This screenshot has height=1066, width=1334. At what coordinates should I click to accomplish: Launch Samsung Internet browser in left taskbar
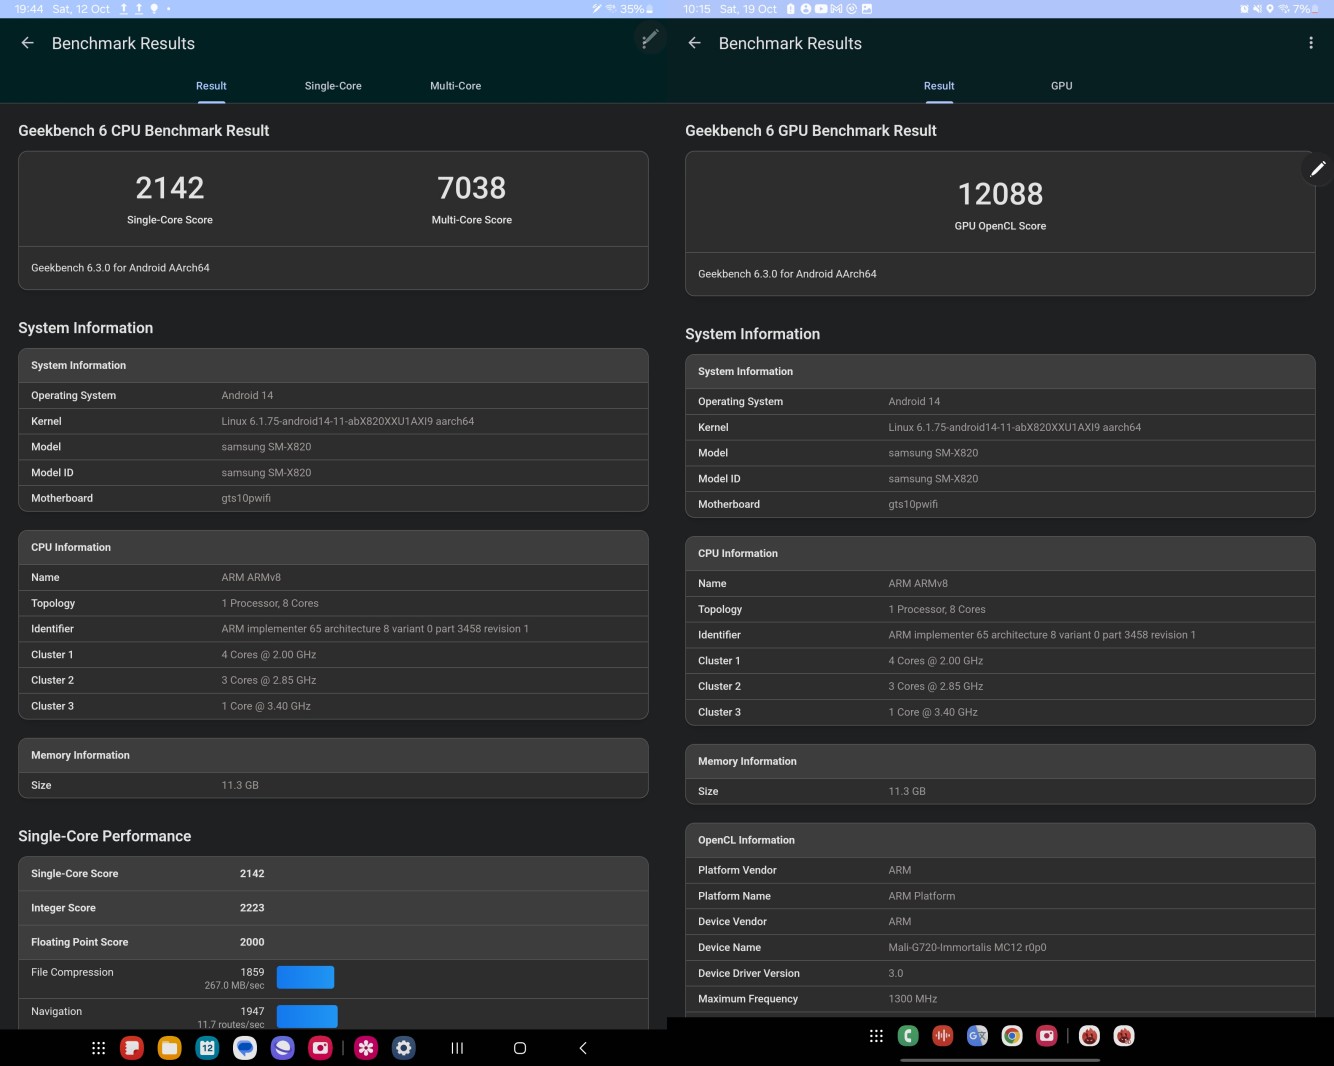point(283,1048)
